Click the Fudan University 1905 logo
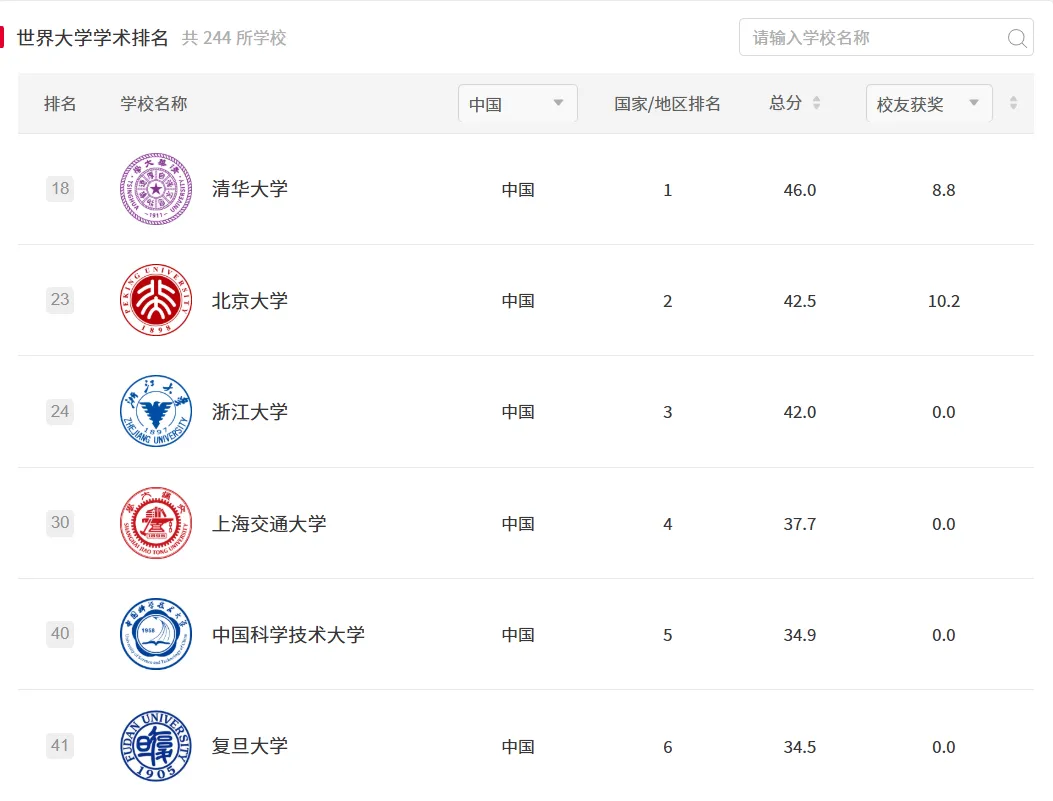Viewport: 1053px width, 801px height. pyautogui.click(x=155, y=745)
